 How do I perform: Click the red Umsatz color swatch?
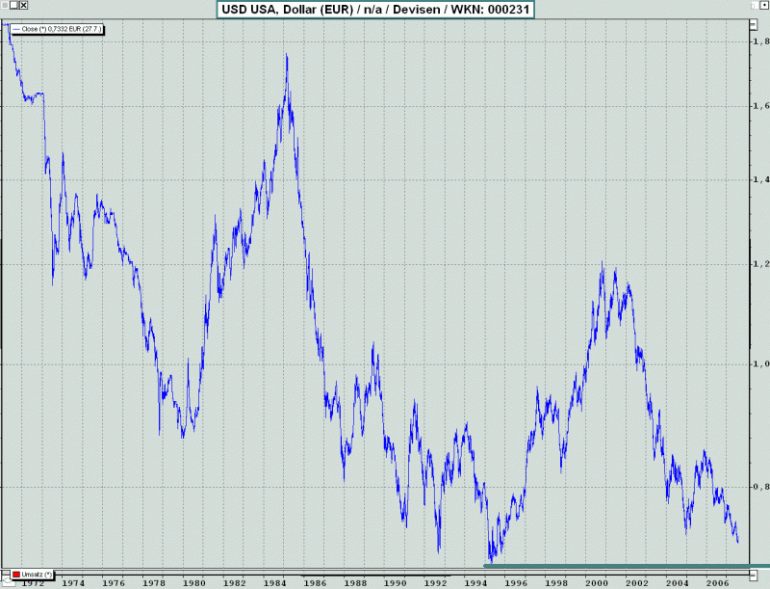coord(16,574)
